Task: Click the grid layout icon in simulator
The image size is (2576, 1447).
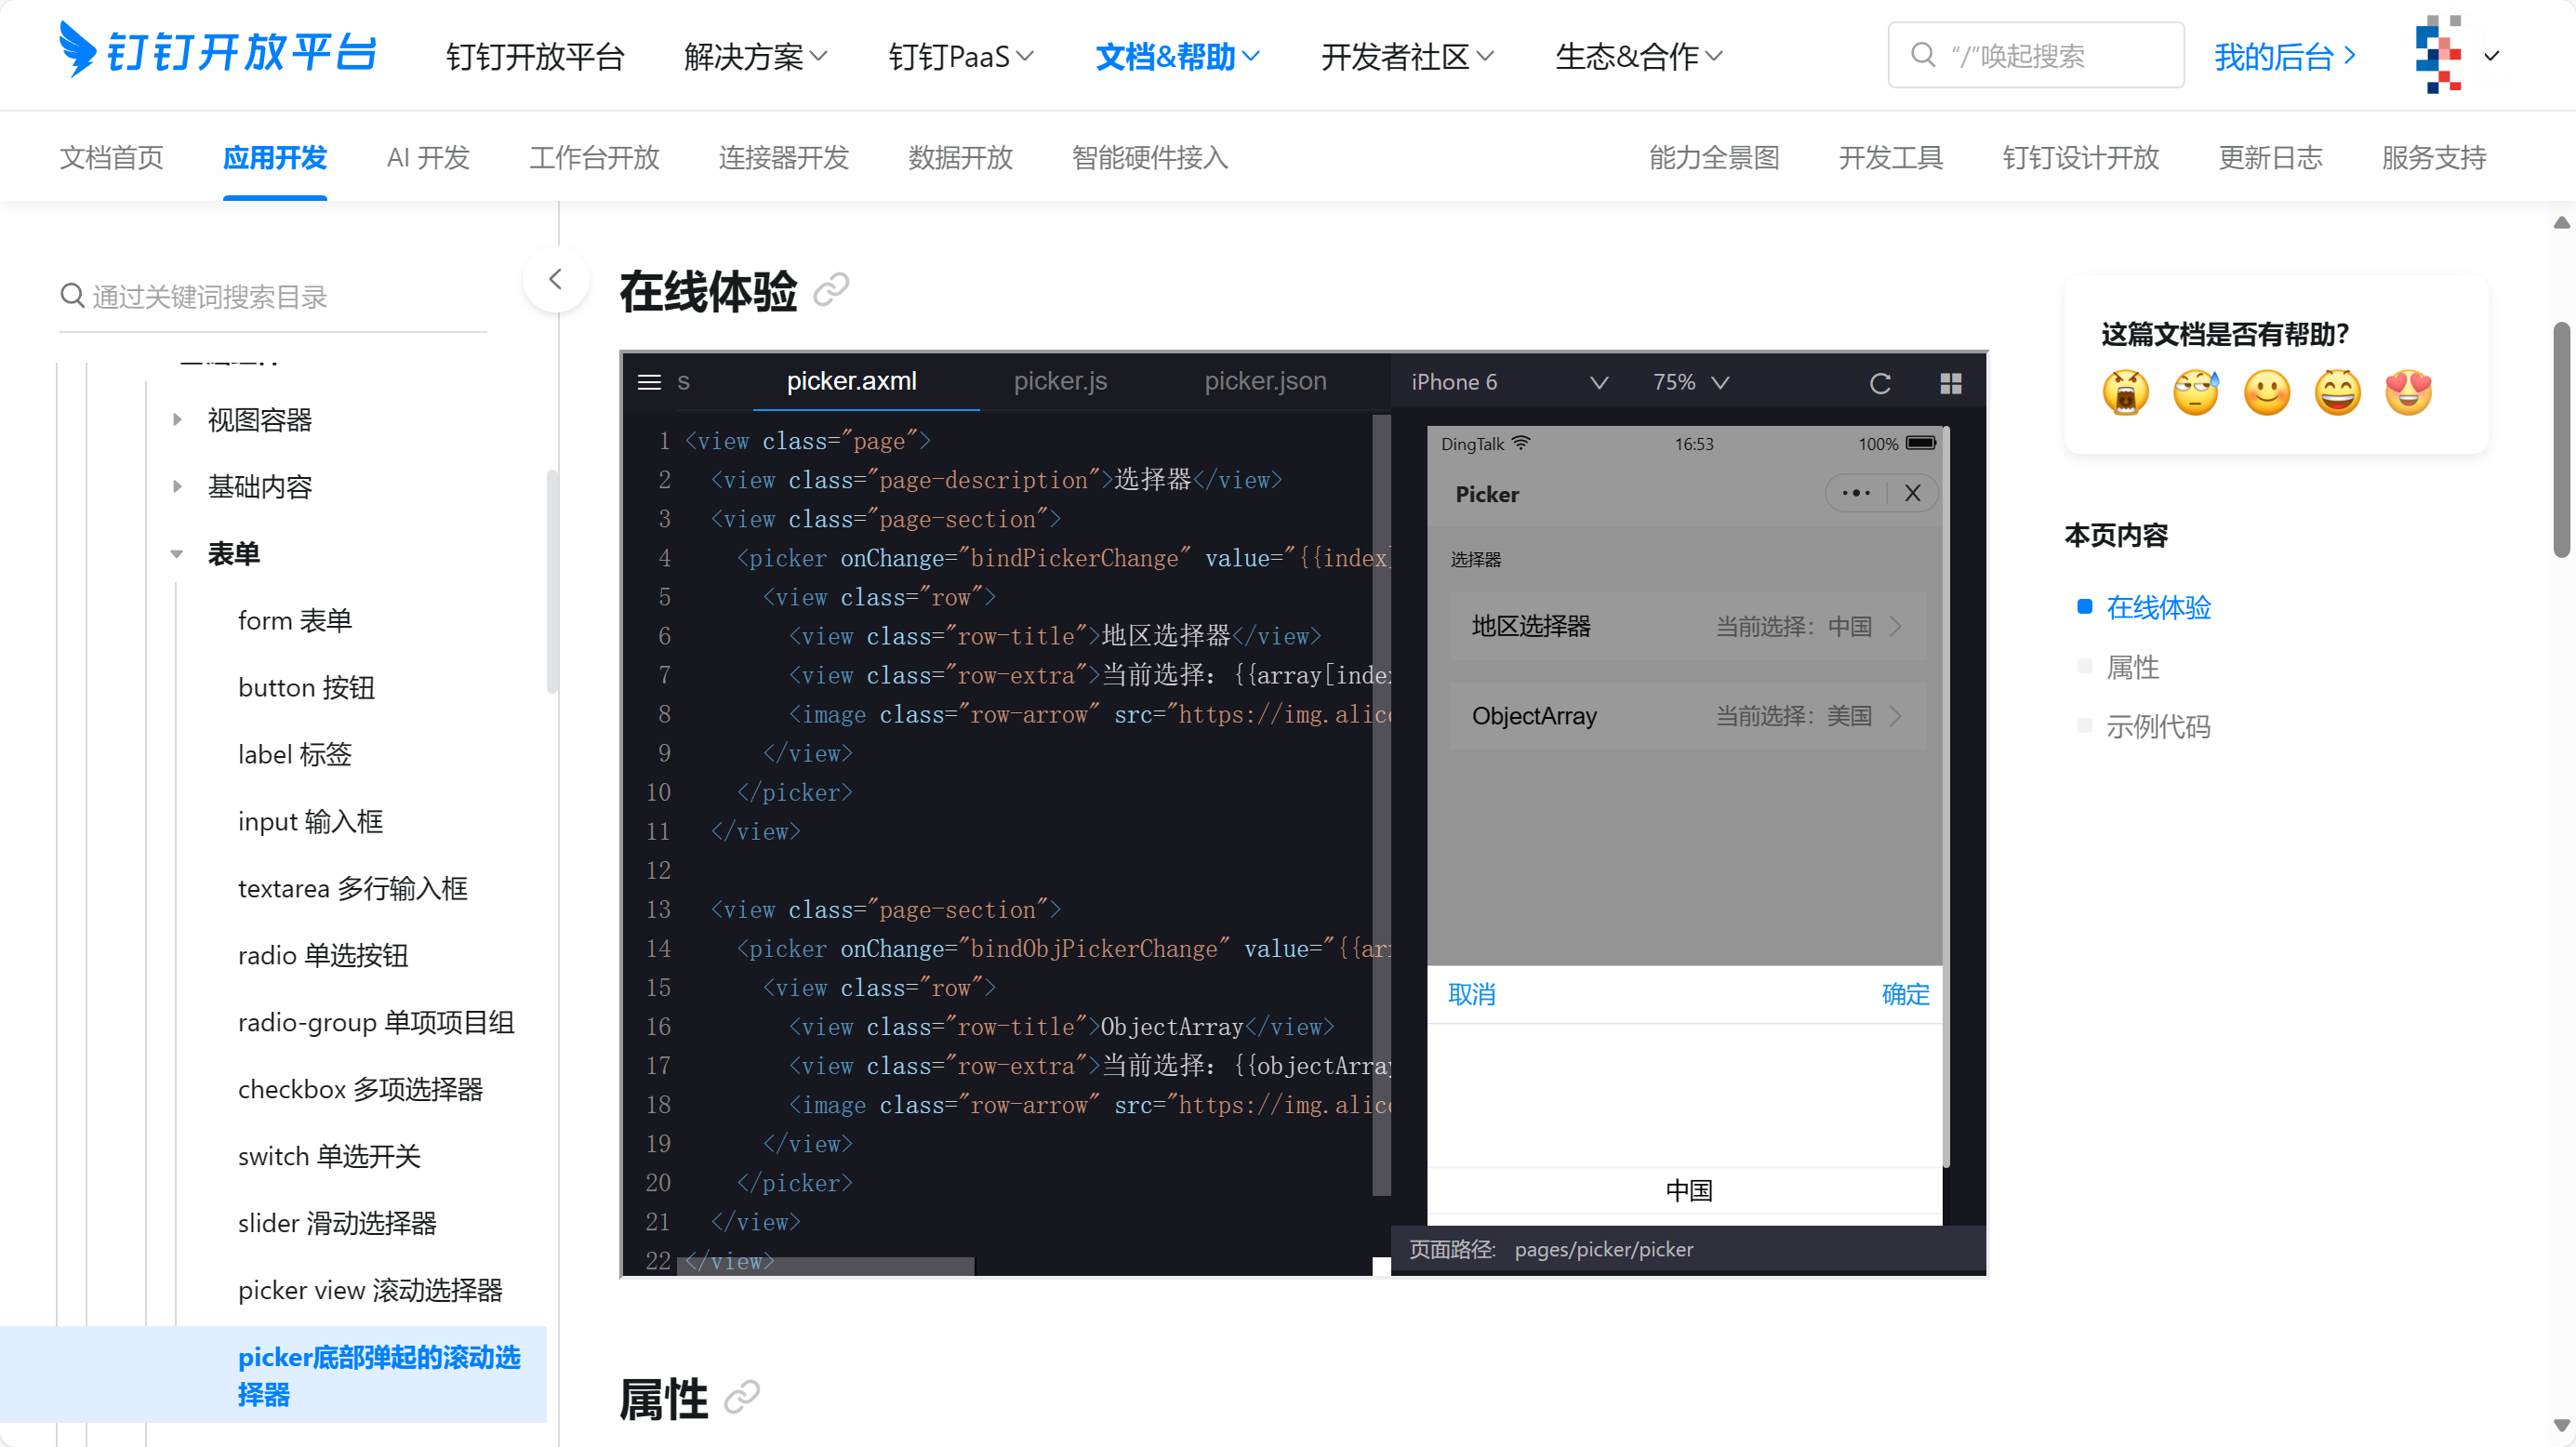Action: click(x=1950, y=383)
